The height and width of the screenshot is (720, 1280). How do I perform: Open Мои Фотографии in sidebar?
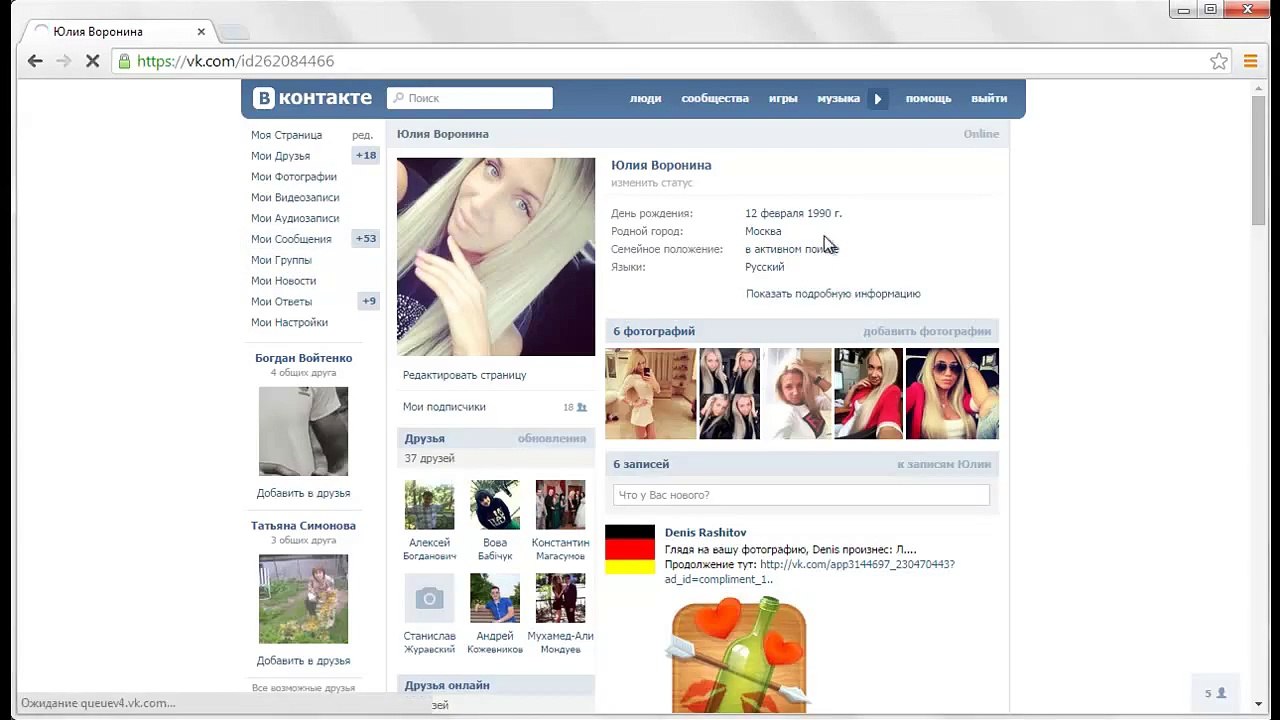294,177
